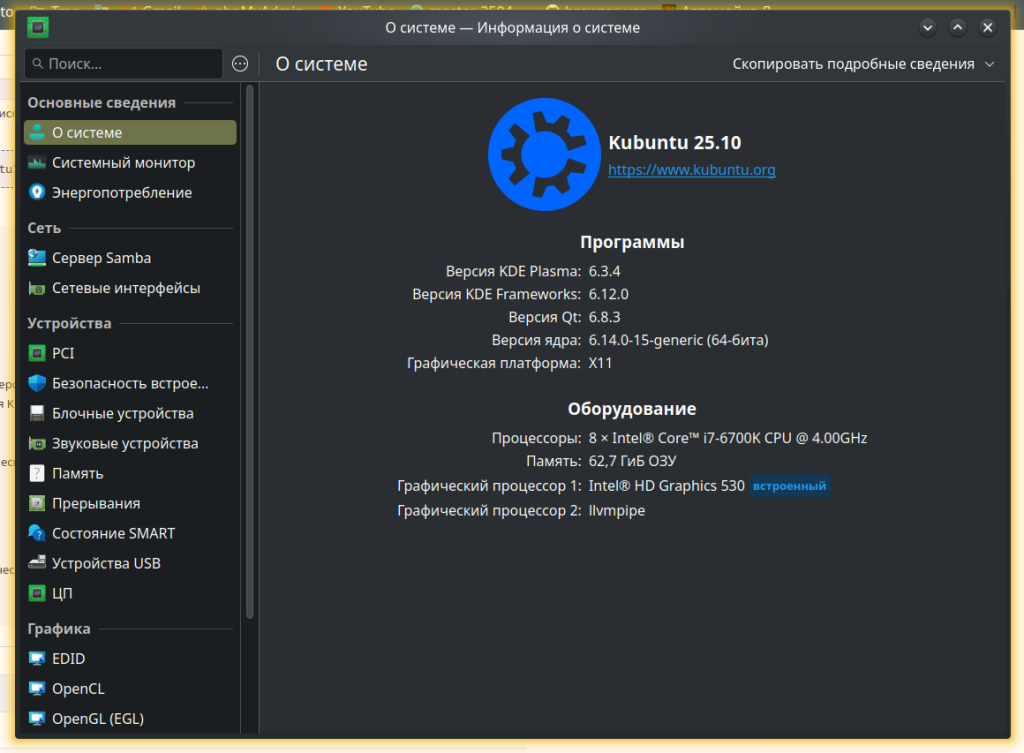Click the OpenGL (EGL) monitor icon
This screenshot has height=753, width=1024.
(x=37, y=719)
